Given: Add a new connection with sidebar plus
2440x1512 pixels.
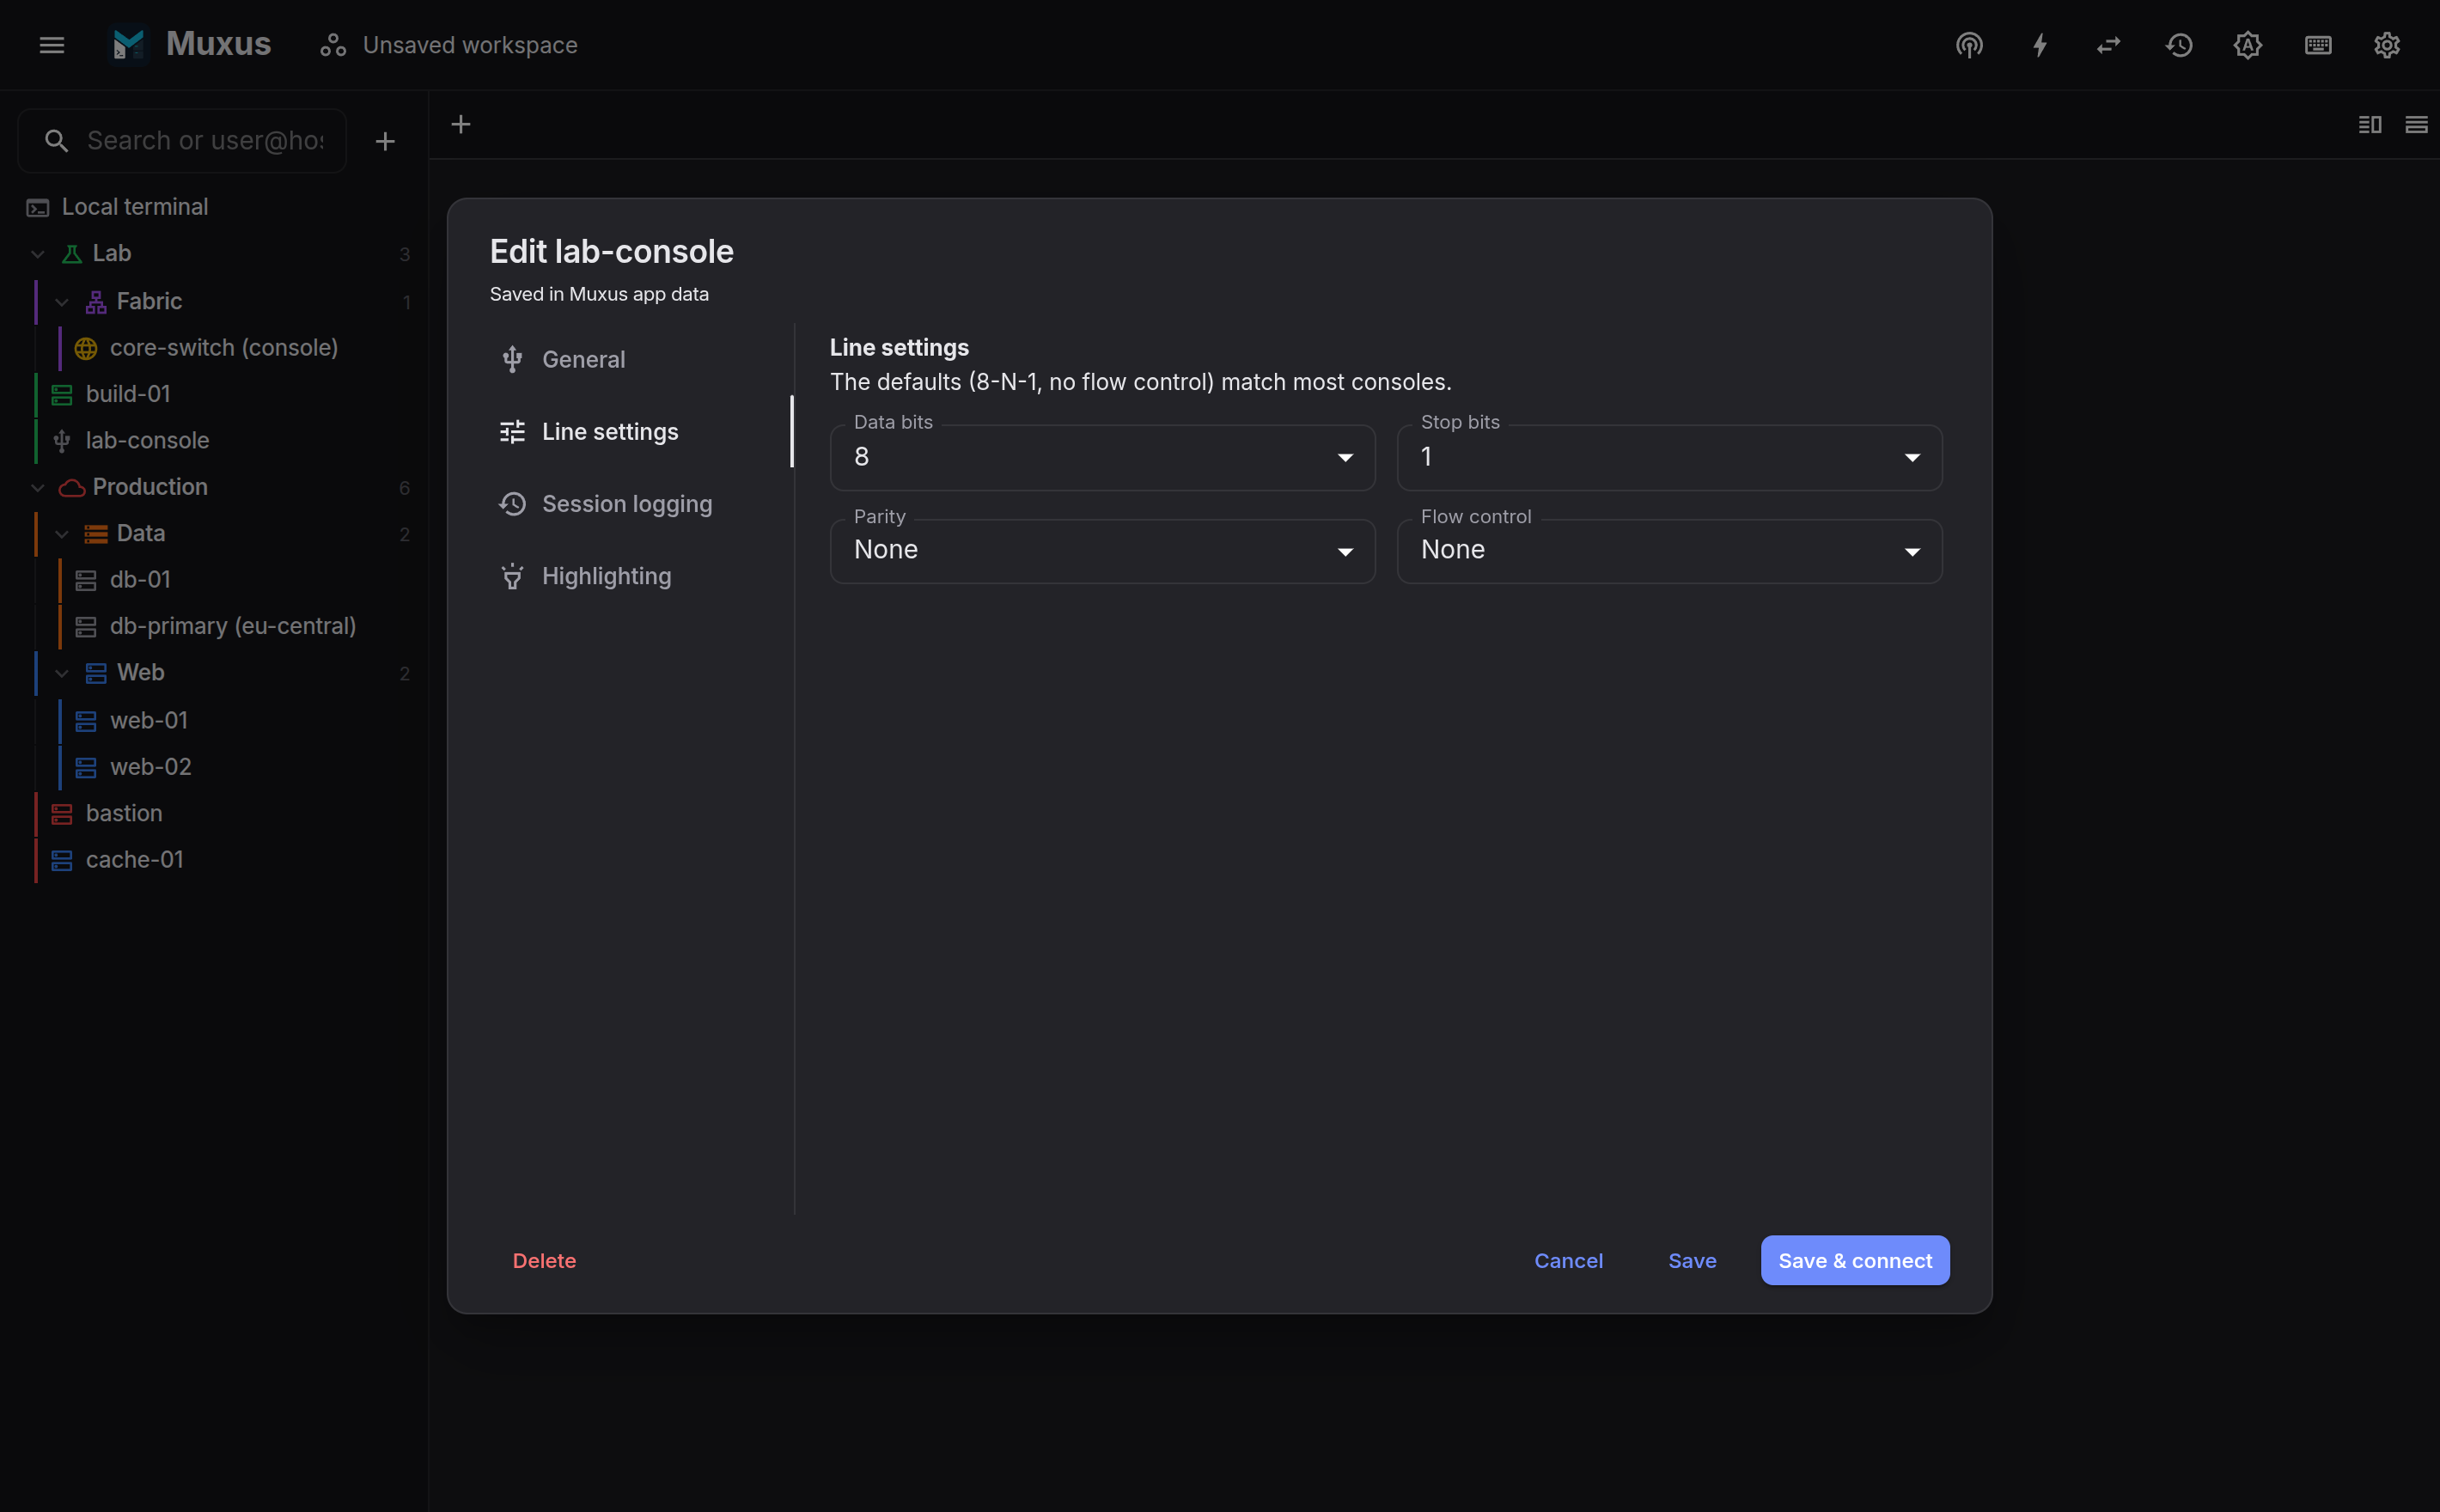Looking at the screenshot, I should pyautogui.click(x=385, y=141).
